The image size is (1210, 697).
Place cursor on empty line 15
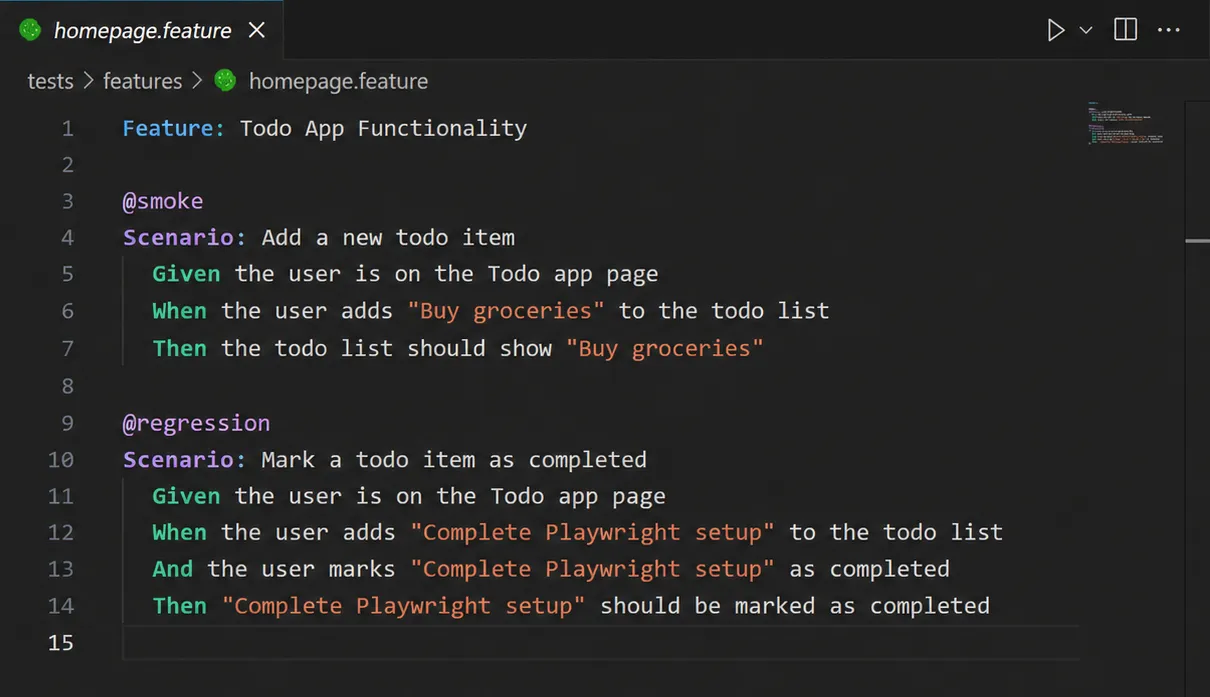point(600,643)
